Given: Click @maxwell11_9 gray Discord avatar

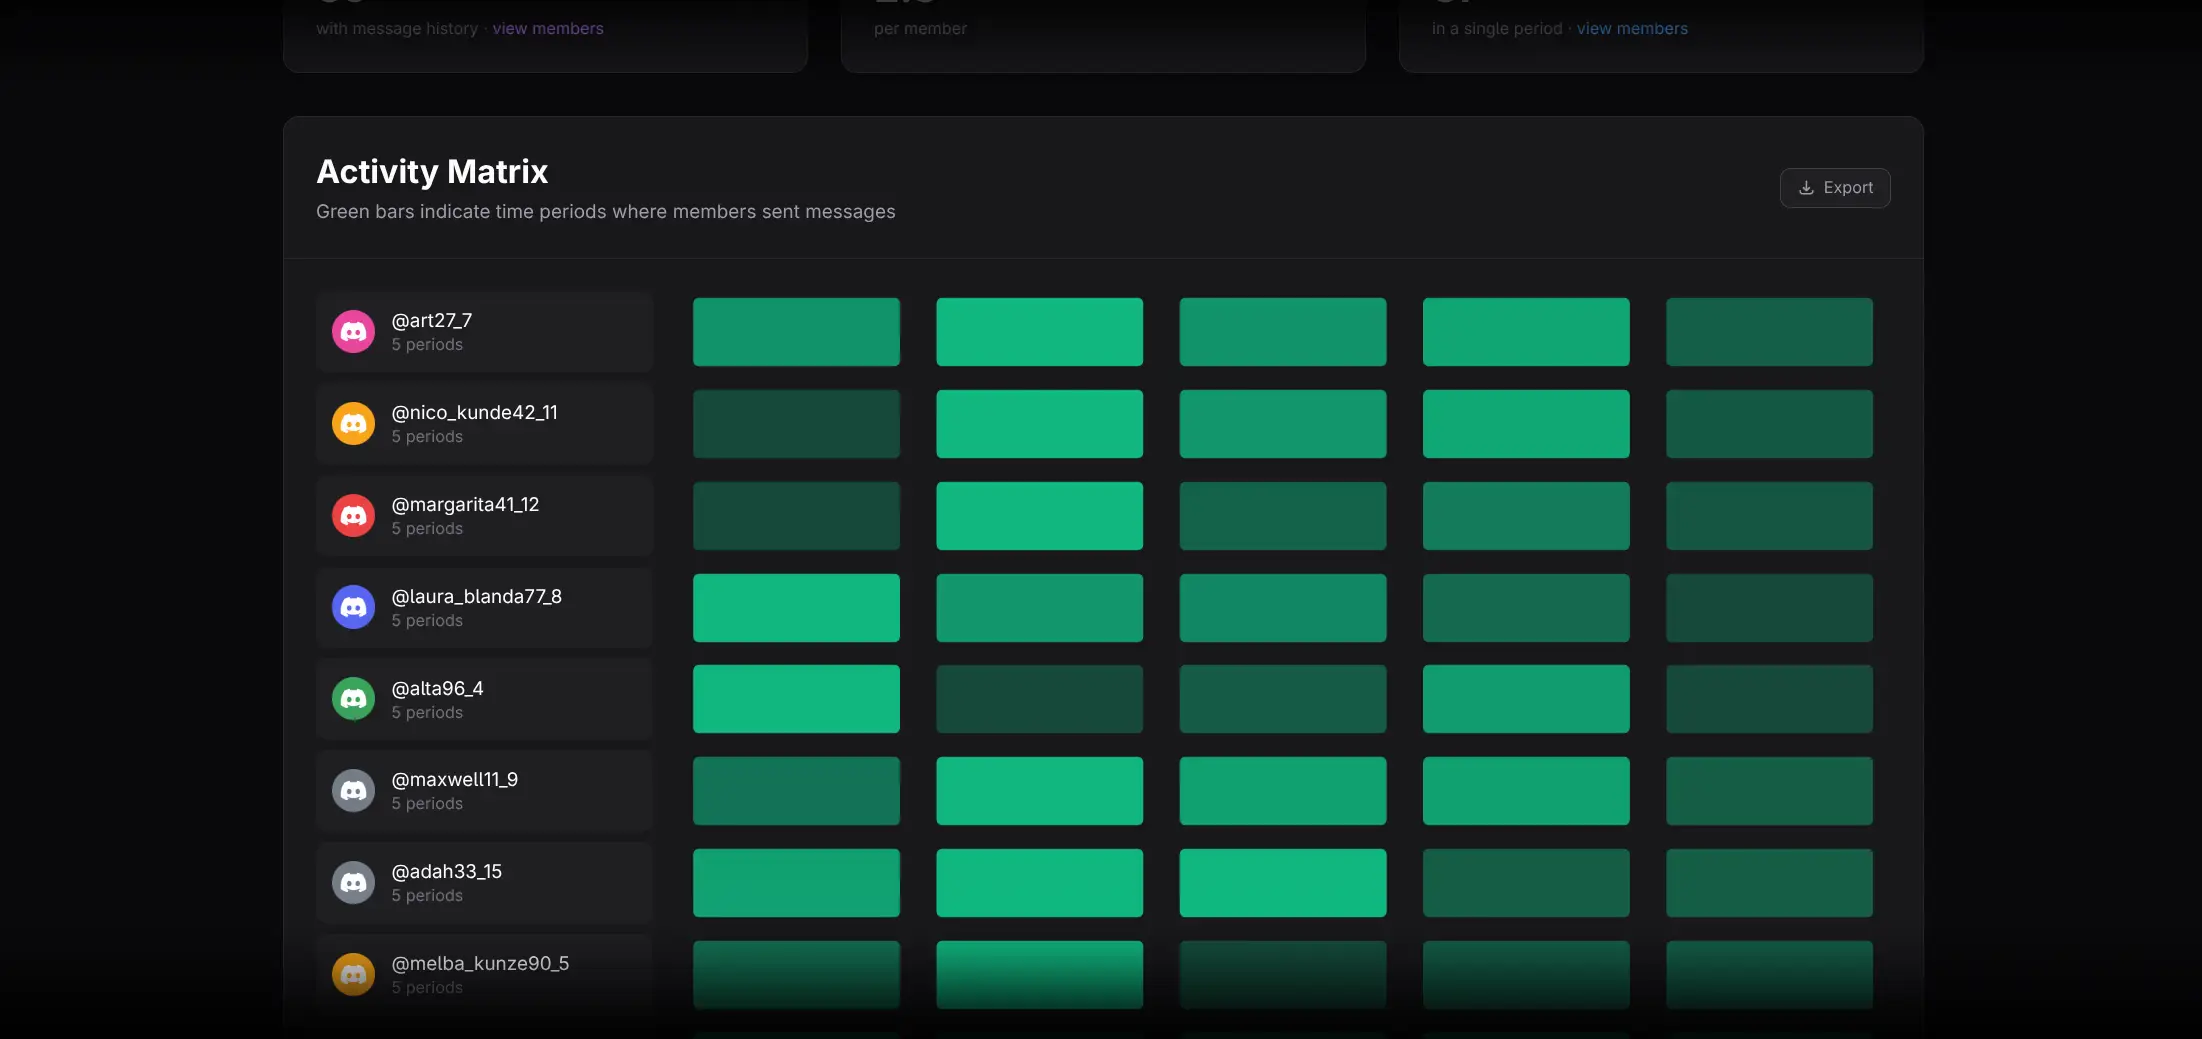Looking at the screenshot, I should [353, 791].
